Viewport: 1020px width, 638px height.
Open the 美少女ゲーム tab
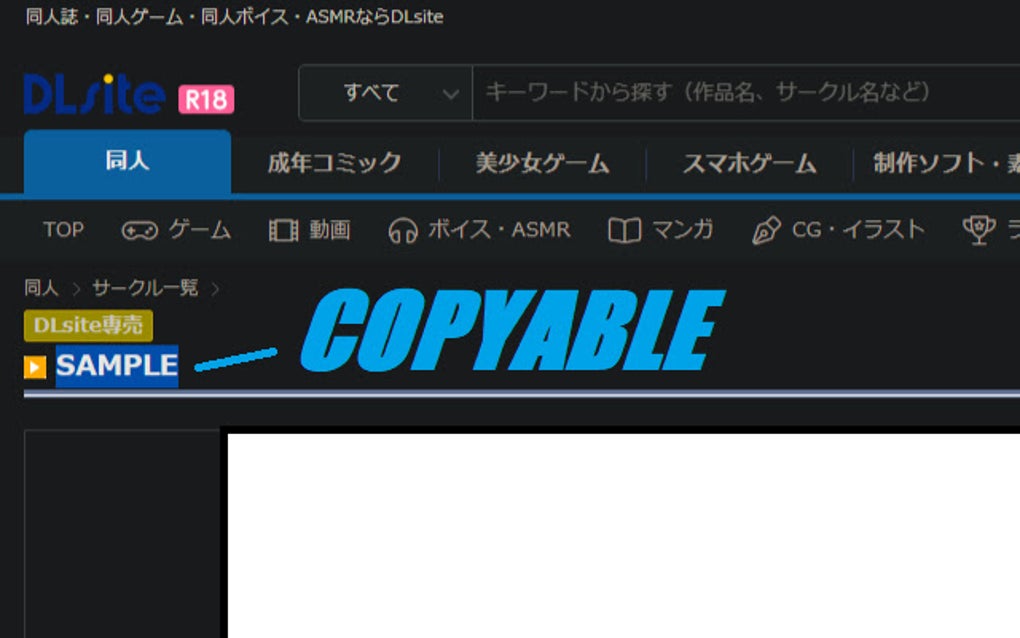543,162
